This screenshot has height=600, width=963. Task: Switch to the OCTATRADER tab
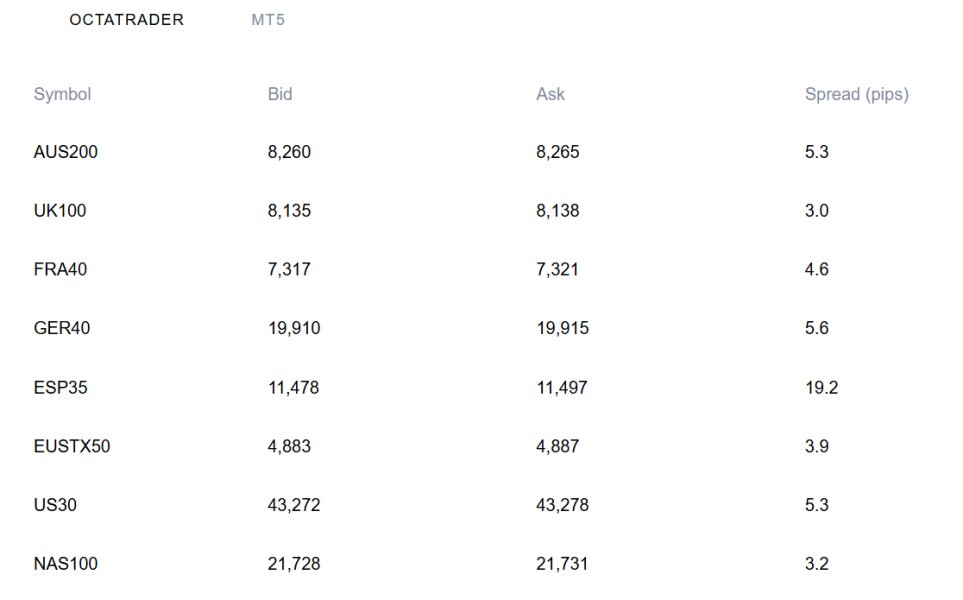126,20
